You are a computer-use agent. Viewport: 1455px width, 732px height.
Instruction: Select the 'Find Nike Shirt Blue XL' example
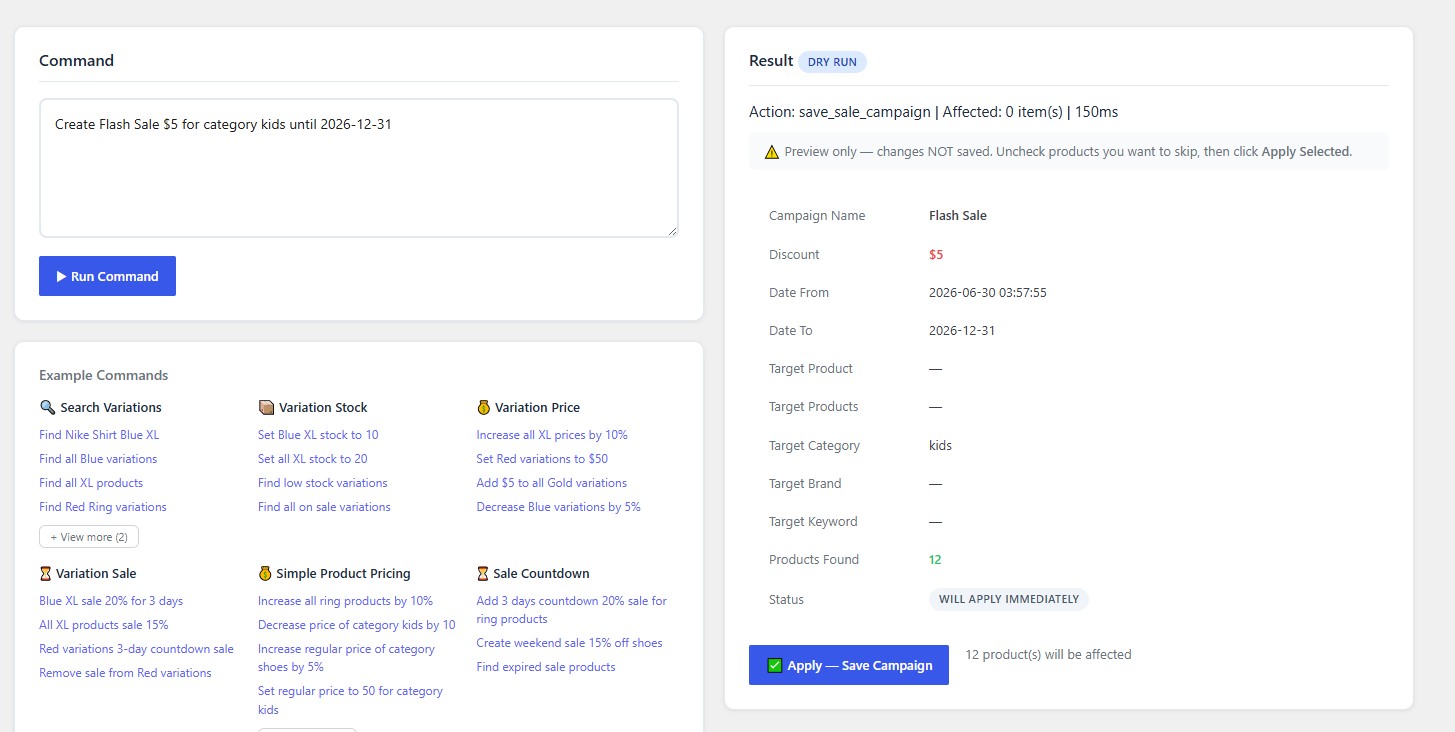(99, 435)
